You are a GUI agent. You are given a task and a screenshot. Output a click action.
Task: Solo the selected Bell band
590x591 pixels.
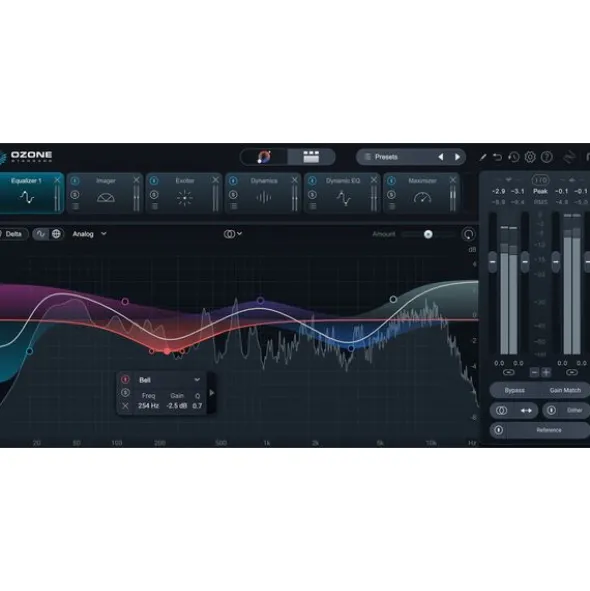(125, 393)
